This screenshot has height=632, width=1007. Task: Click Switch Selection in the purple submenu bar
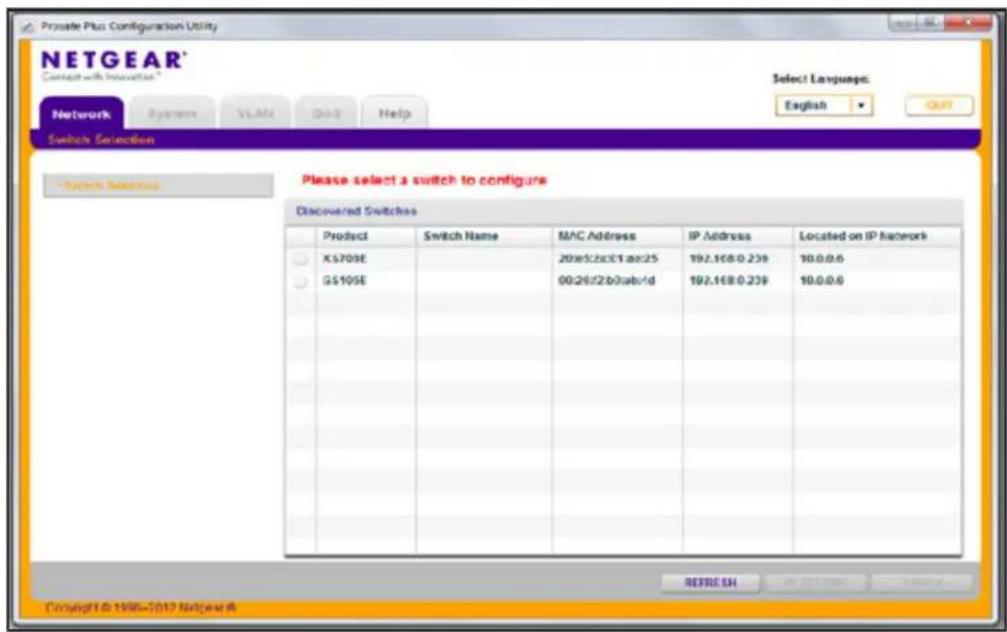pos(101,140)
